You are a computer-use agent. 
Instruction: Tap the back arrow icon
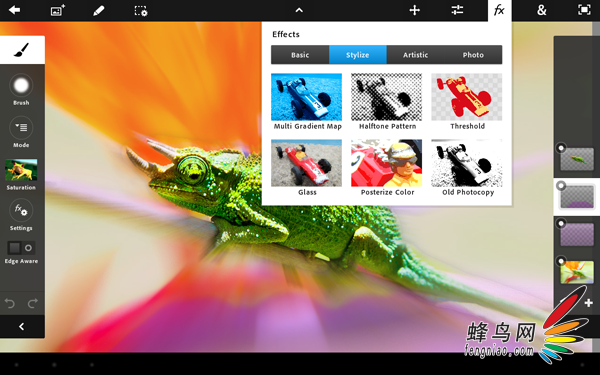coord(14,10)
